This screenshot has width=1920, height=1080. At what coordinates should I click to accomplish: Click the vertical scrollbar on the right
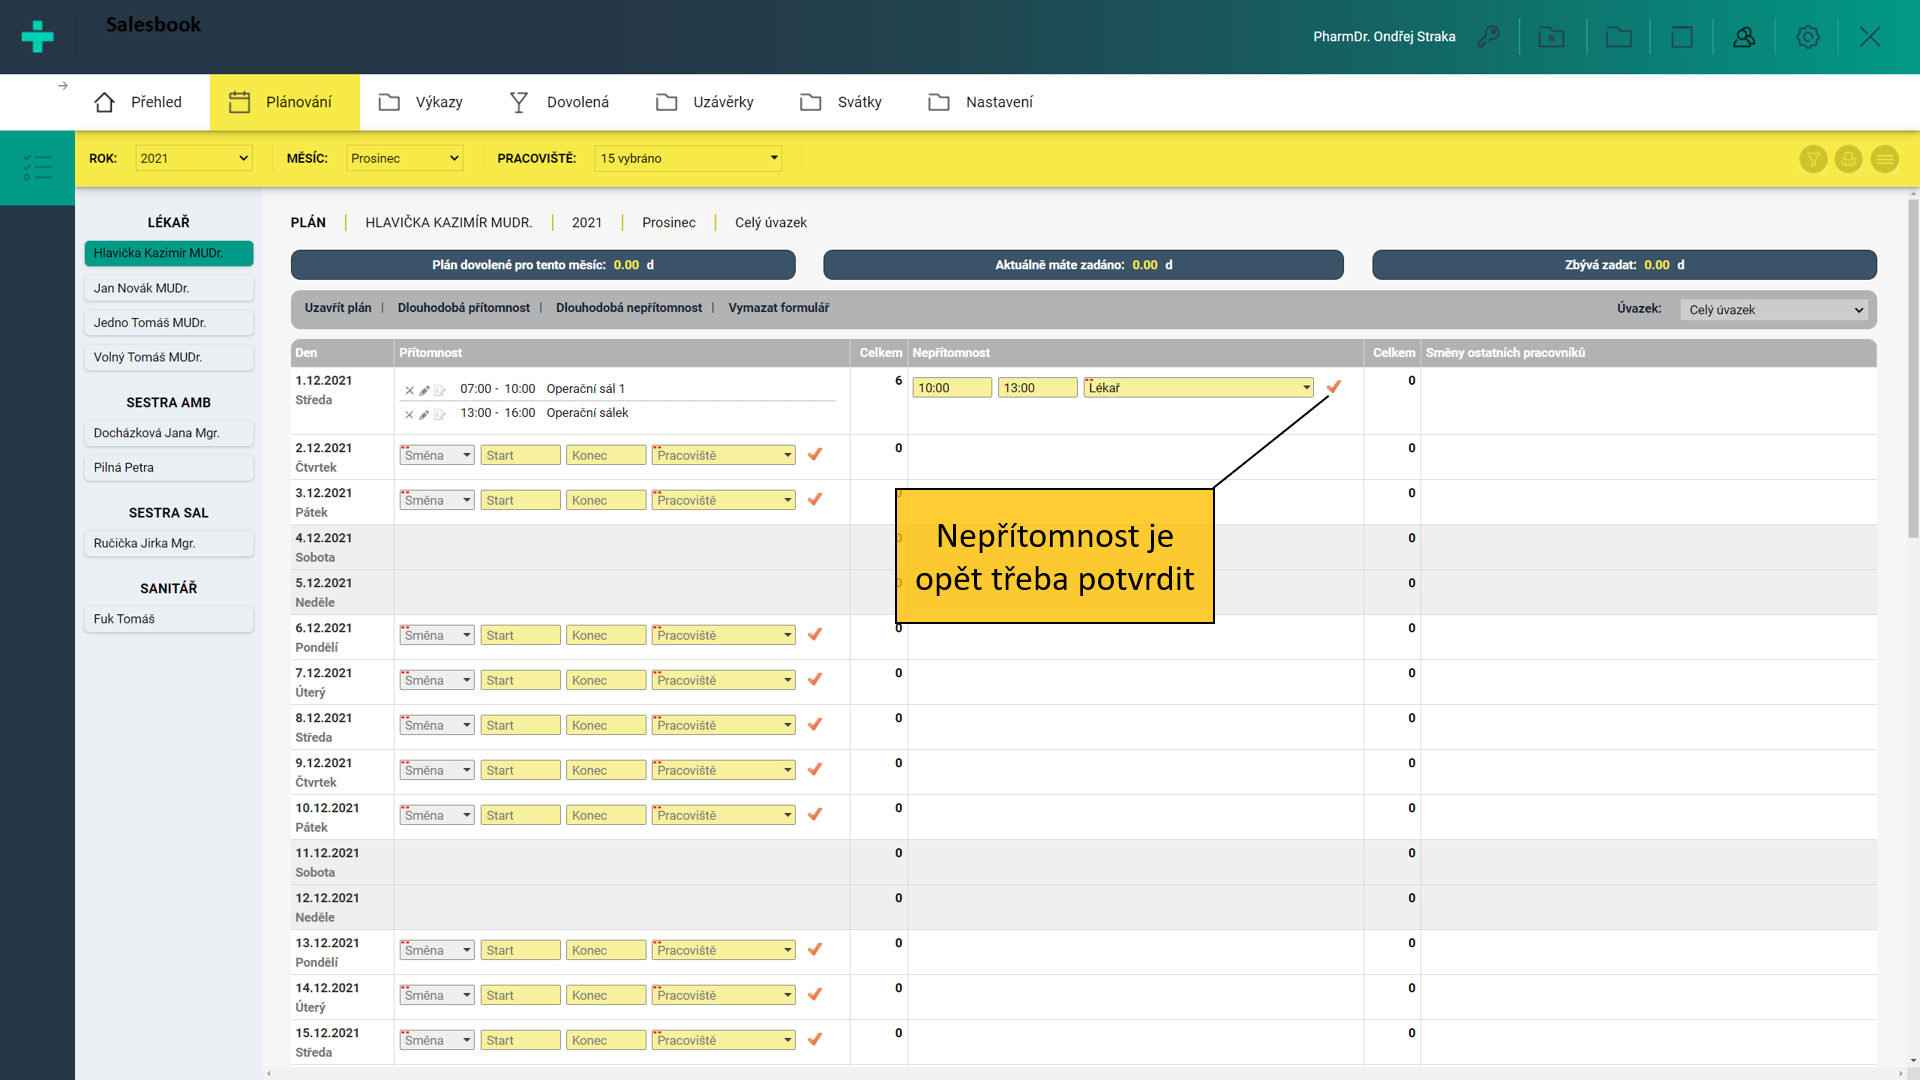1912,370
